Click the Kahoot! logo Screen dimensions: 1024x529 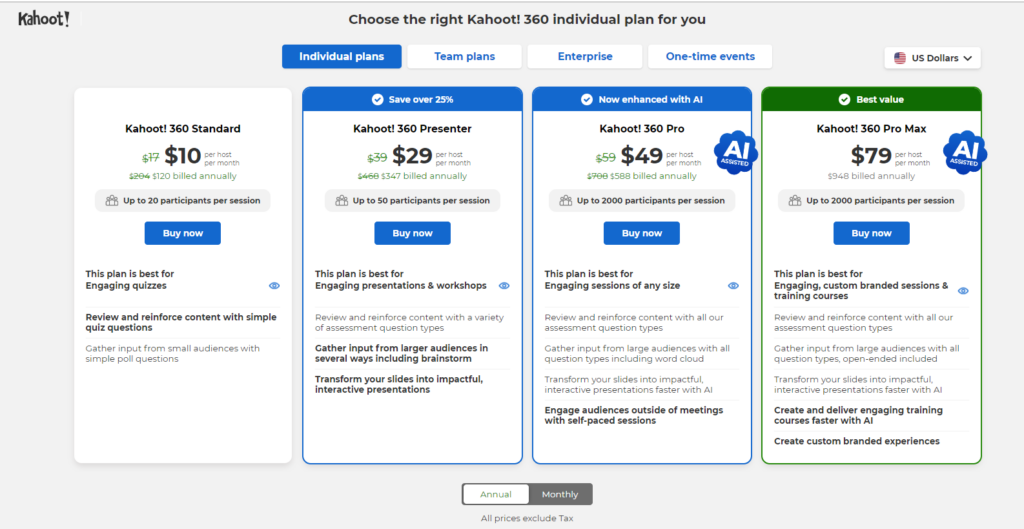(x=44, y=20)
